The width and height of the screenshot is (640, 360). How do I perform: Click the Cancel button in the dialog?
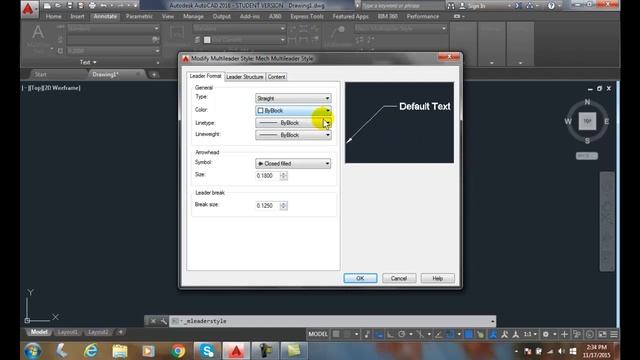399,278
